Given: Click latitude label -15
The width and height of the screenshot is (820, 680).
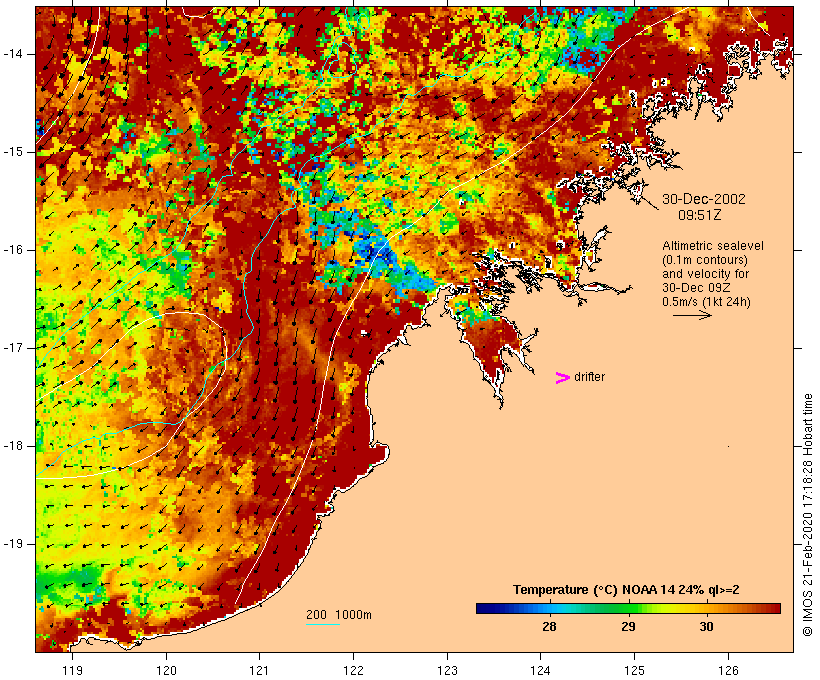Looking at the screenshot, I should click(12, 152).
